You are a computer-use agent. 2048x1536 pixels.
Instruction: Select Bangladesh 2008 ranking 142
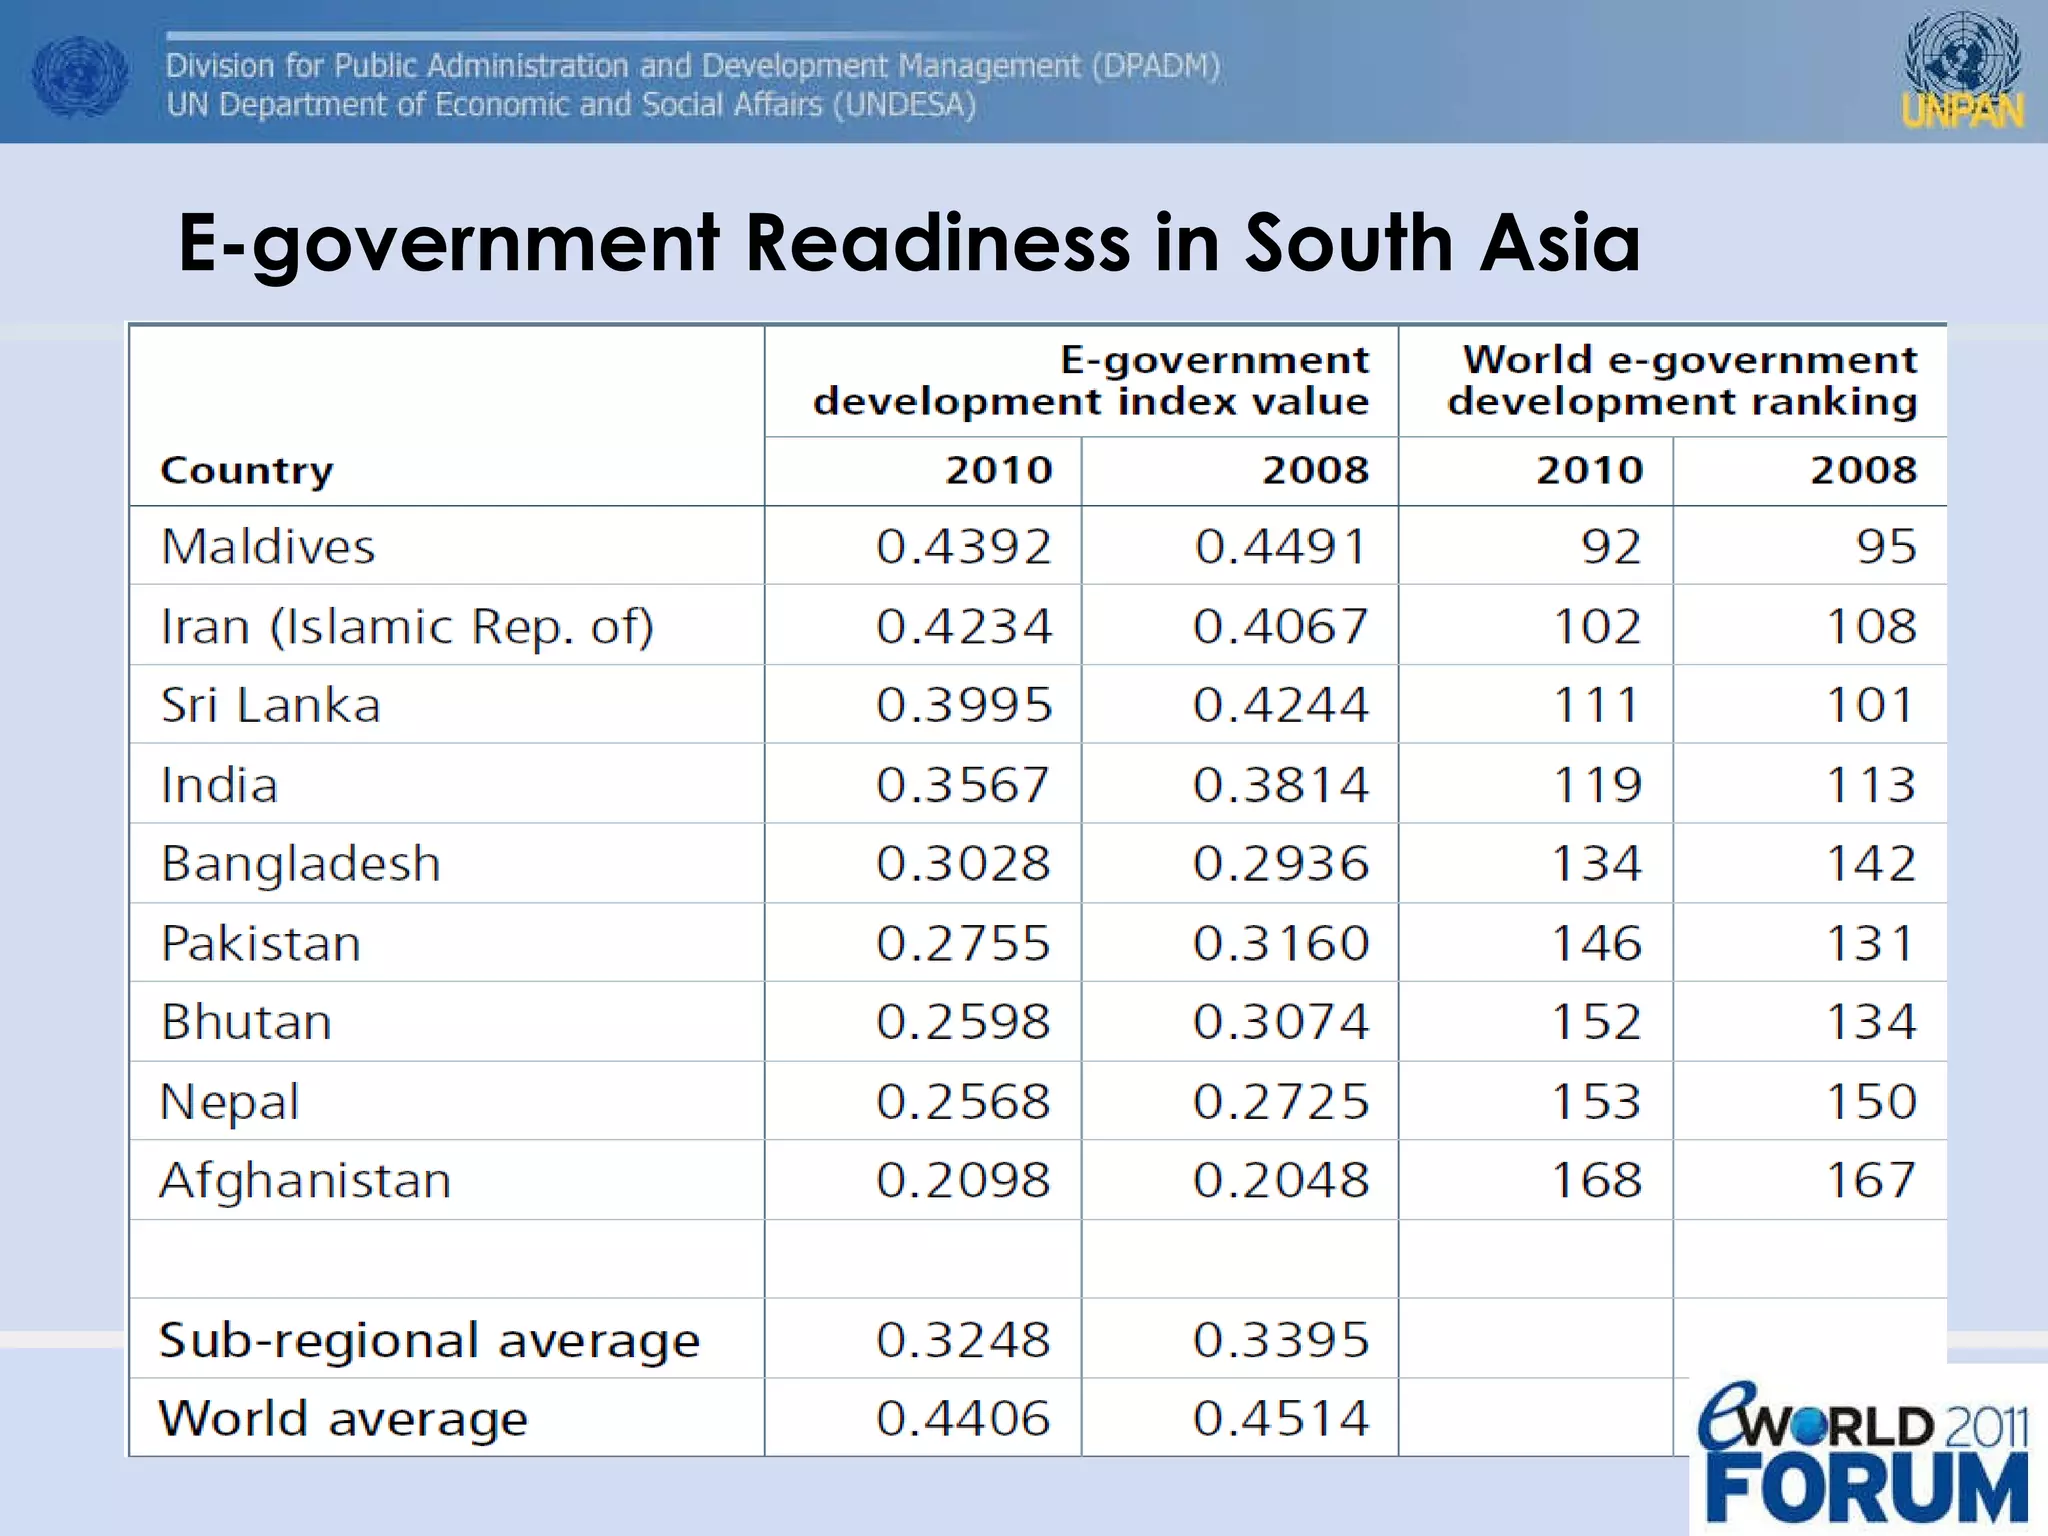[x=1872, y=864]
